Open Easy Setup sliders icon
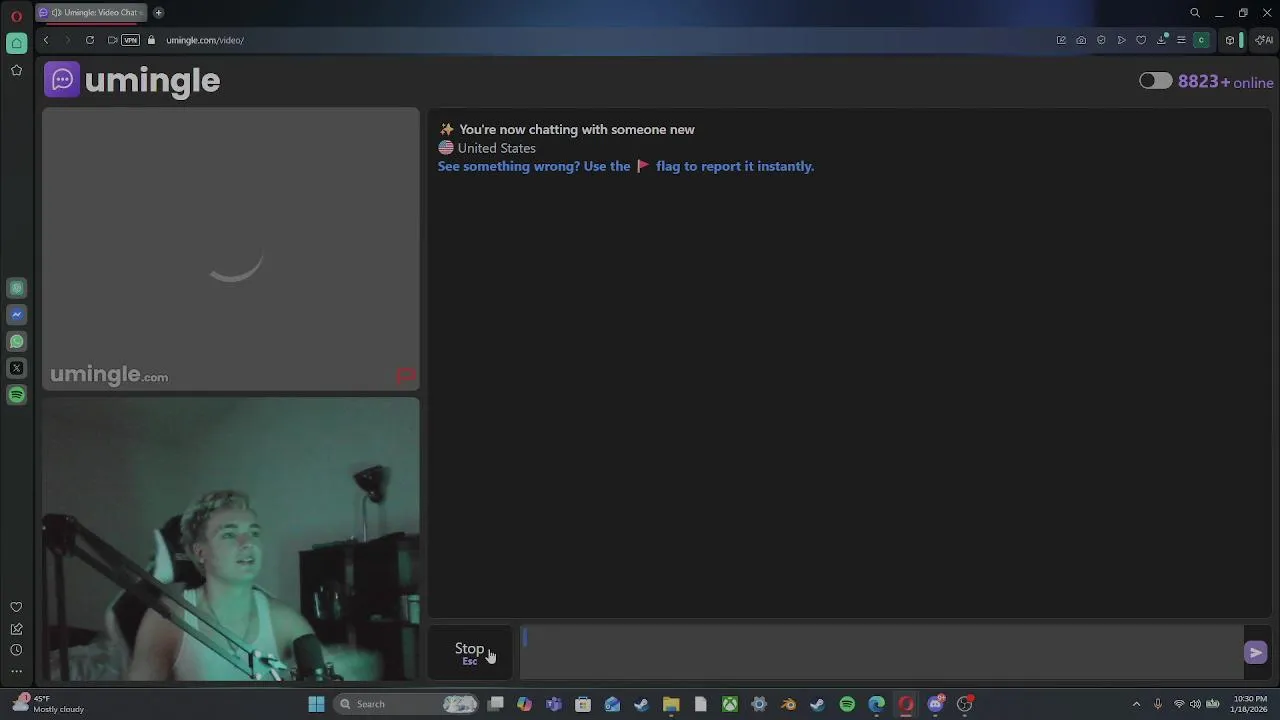Viewport: 1280px width, 720px height. tap(1181, 40)
